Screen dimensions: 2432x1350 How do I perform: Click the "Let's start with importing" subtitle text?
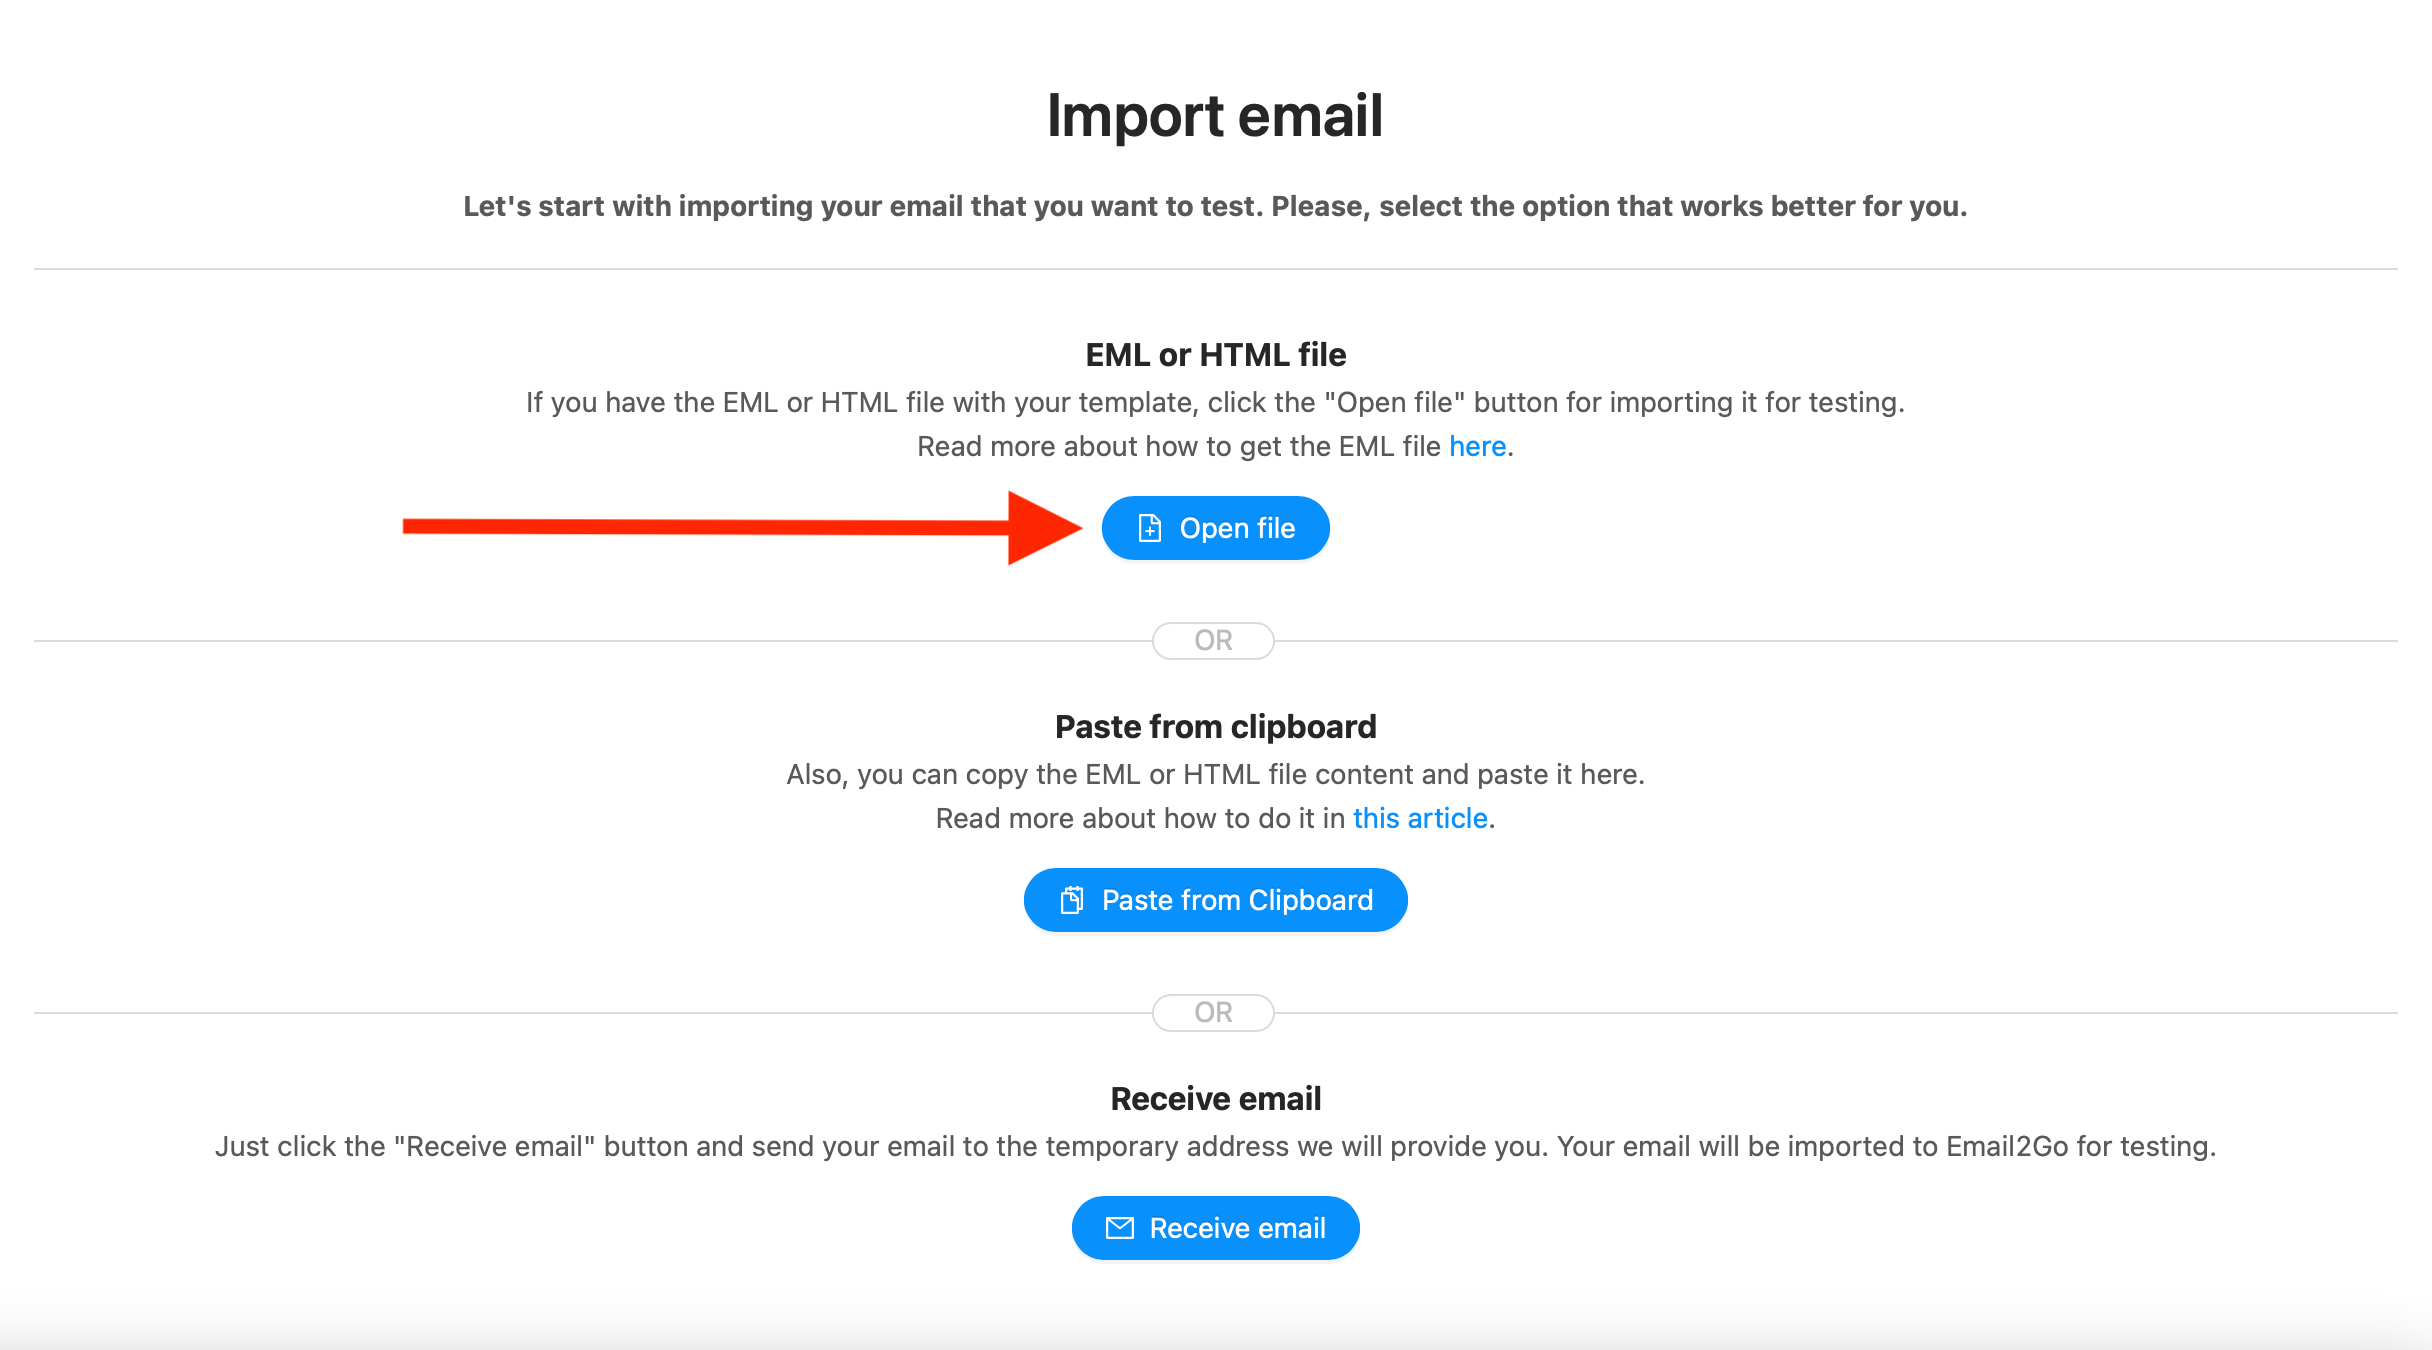tap(1215, 206)
